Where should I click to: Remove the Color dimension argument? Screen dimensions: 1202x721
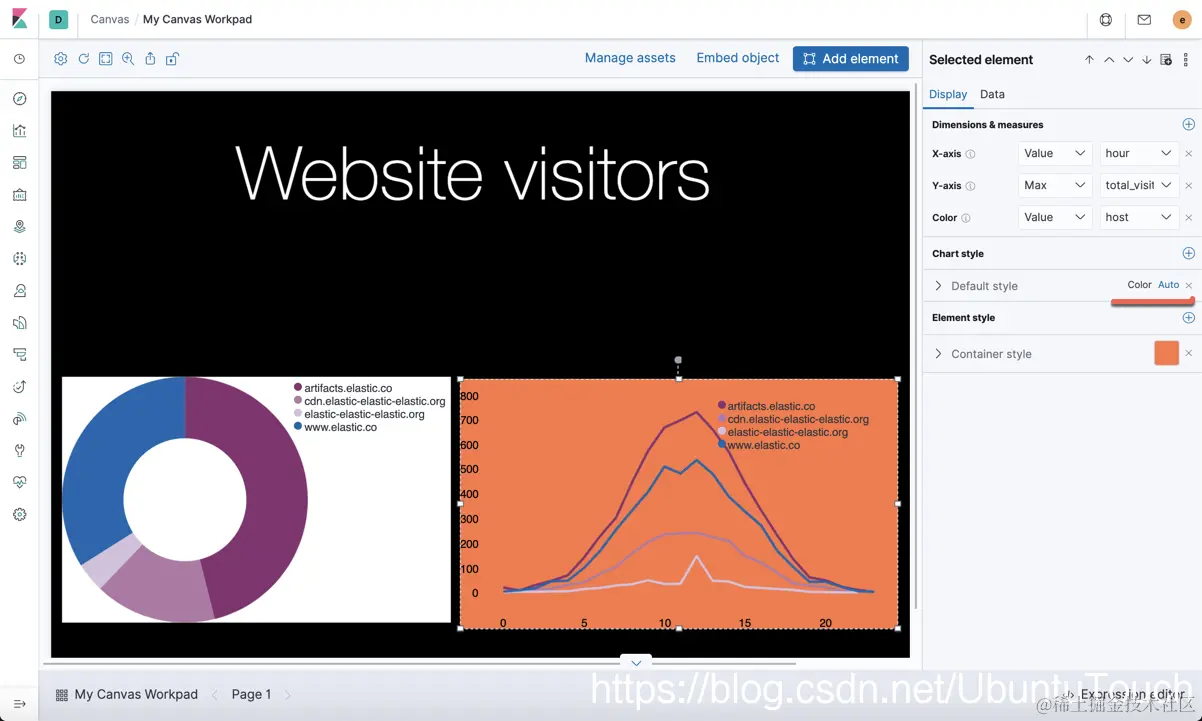[x=1189, y=218]
